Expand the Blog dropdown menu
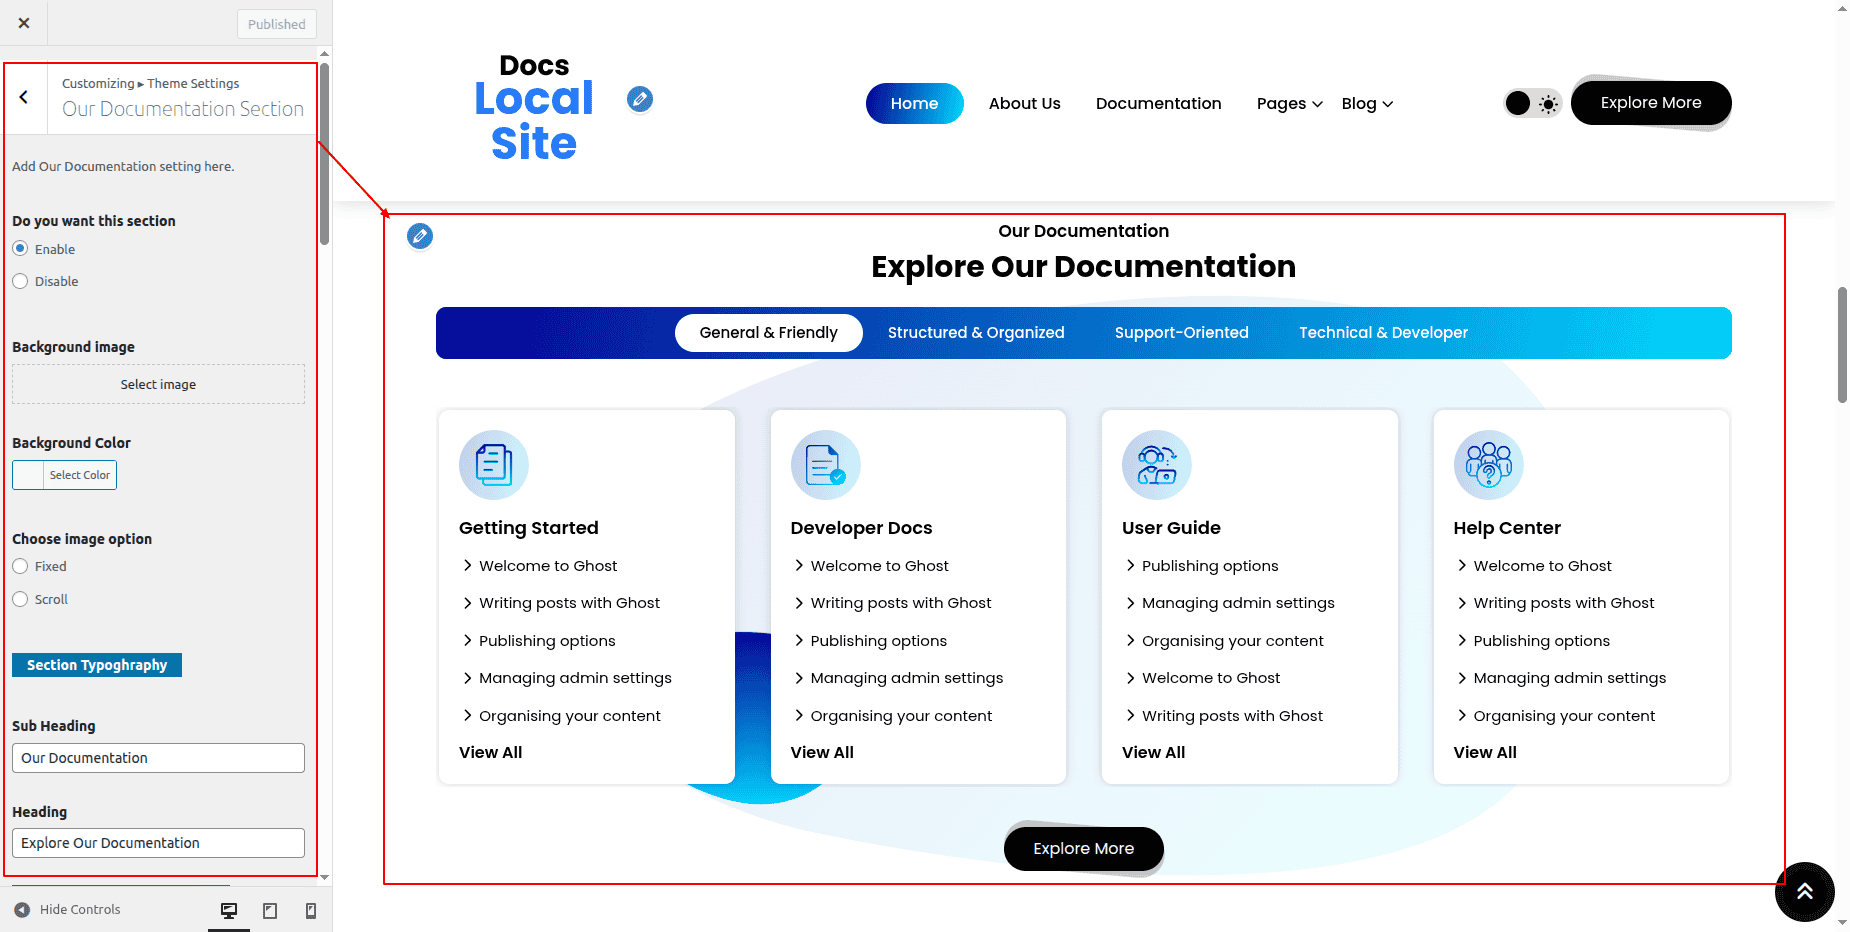This screenshot has width=1850, height=932. [x=1366, y=104]
